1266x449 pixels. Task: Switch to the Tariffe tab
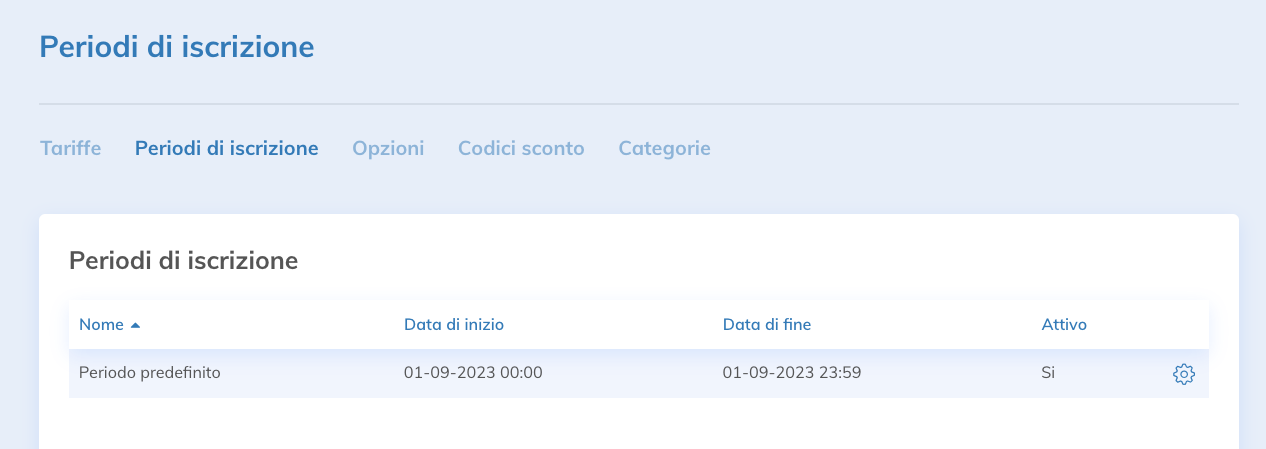point(70,148)
